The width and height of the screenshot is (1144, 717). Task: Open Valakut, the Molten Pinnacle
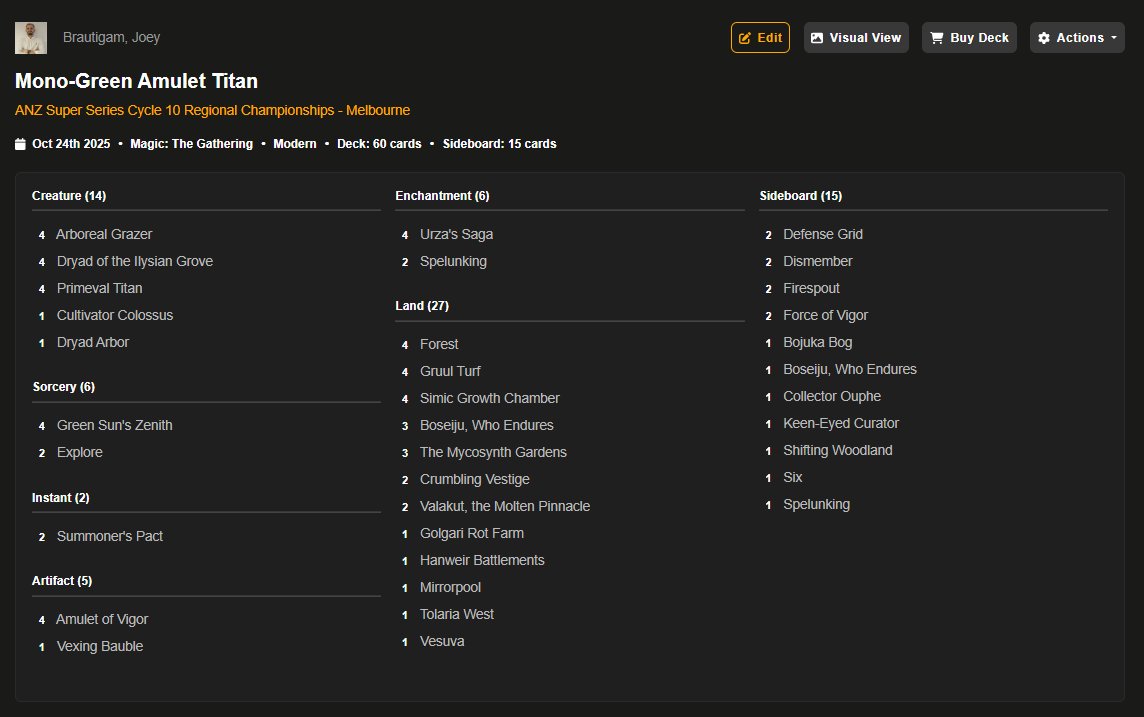[x=505, y=506]
